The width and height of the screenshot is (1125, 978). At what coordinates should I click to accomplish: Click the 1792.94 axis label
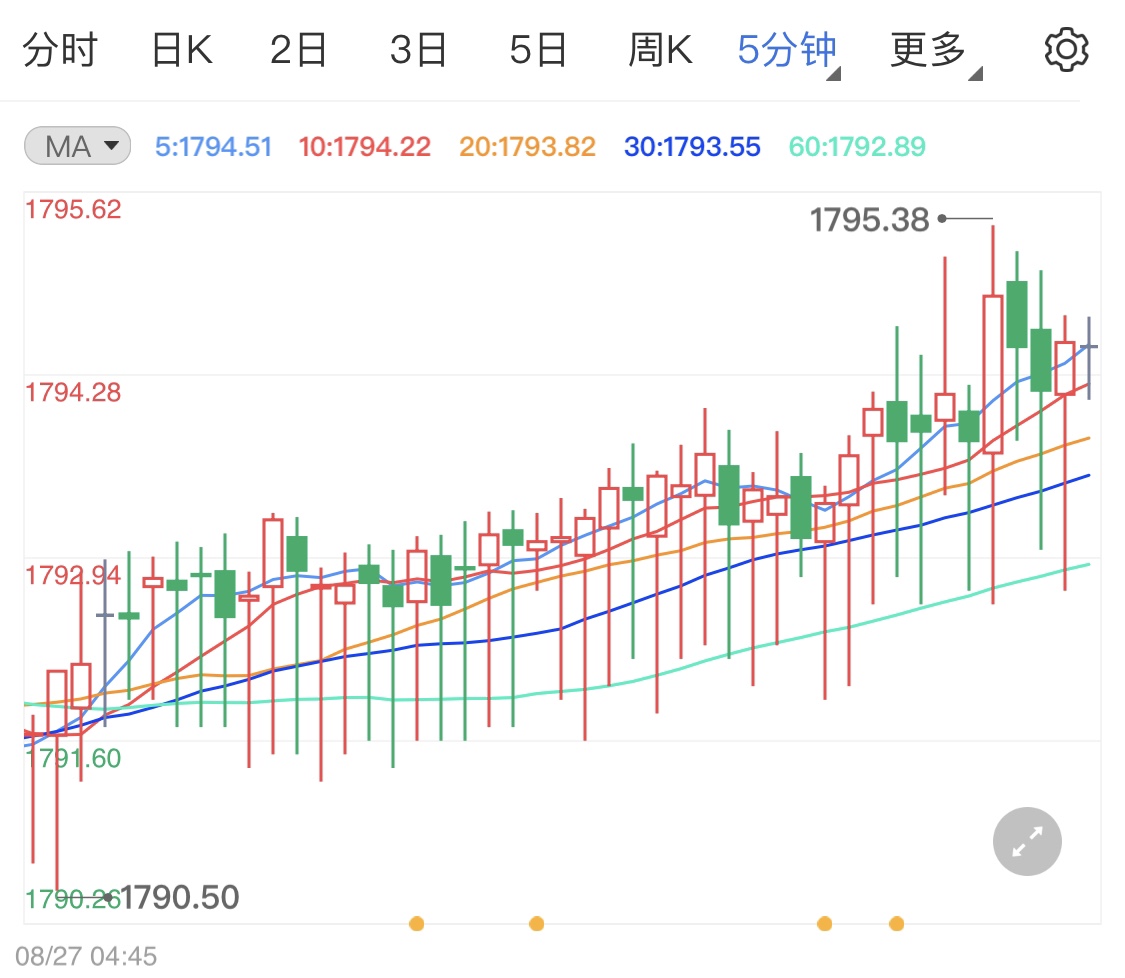(x=73, y=575)
